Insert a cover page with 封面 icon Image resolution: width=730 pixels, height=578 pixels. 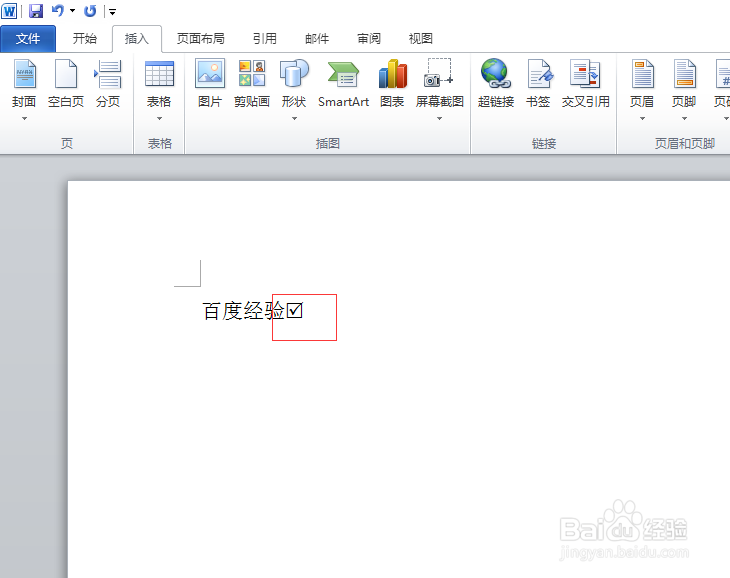(24, 74)
